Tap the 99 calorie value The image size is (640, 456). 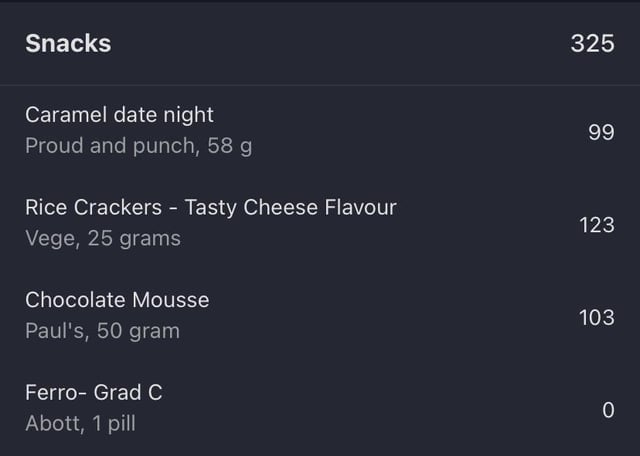(601, 132)
